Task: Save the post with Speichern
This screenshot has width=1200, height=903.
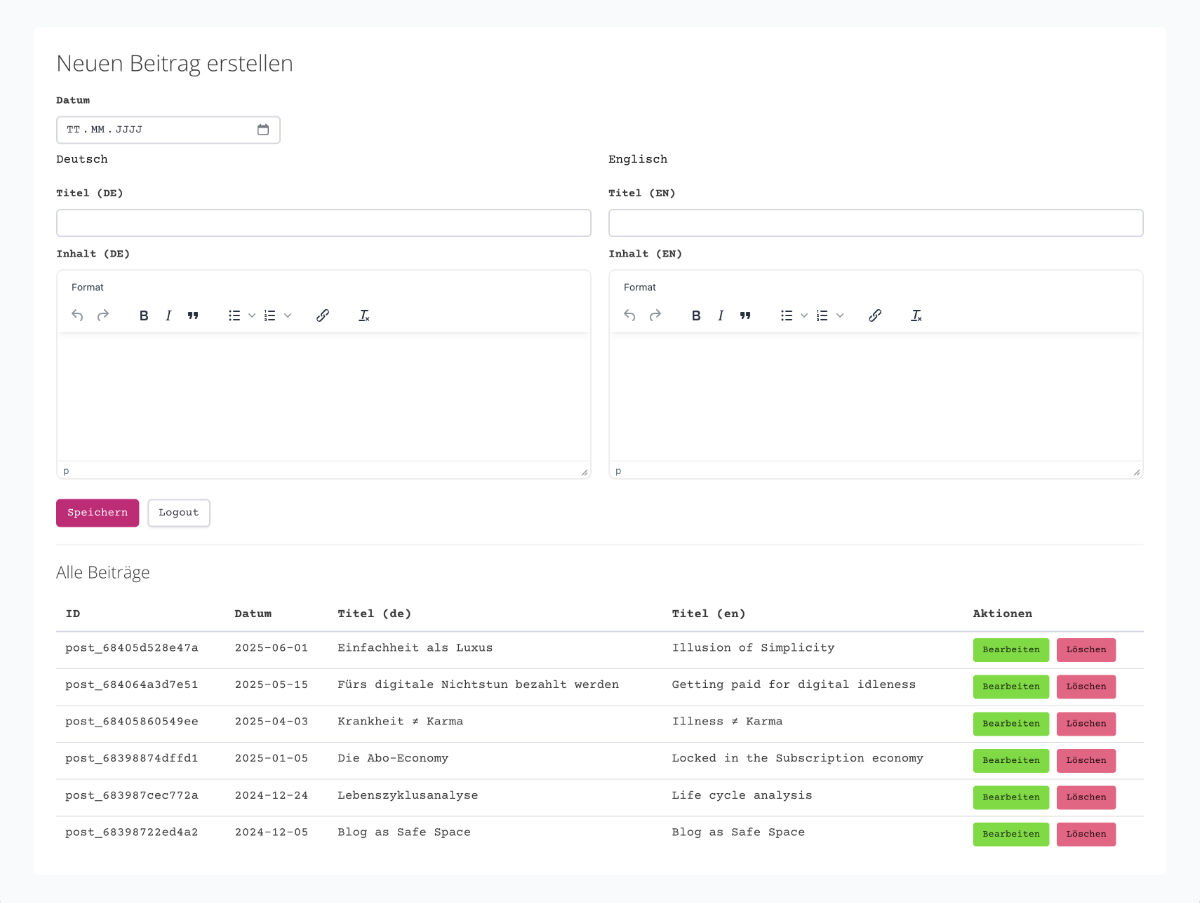Action: click(x=98, y=512)
